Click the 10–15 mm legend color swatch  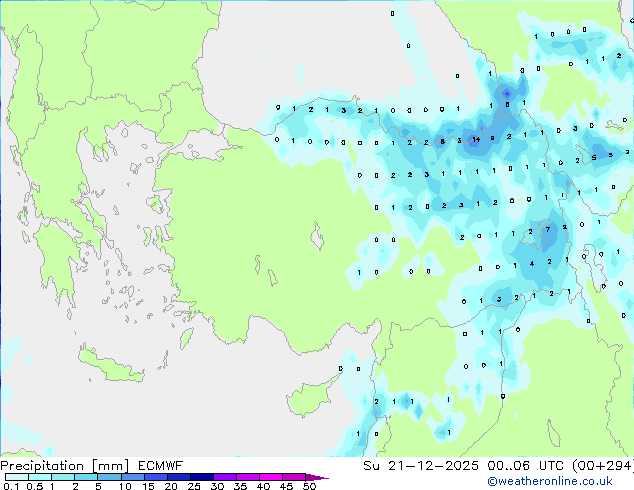click(132, 477)
